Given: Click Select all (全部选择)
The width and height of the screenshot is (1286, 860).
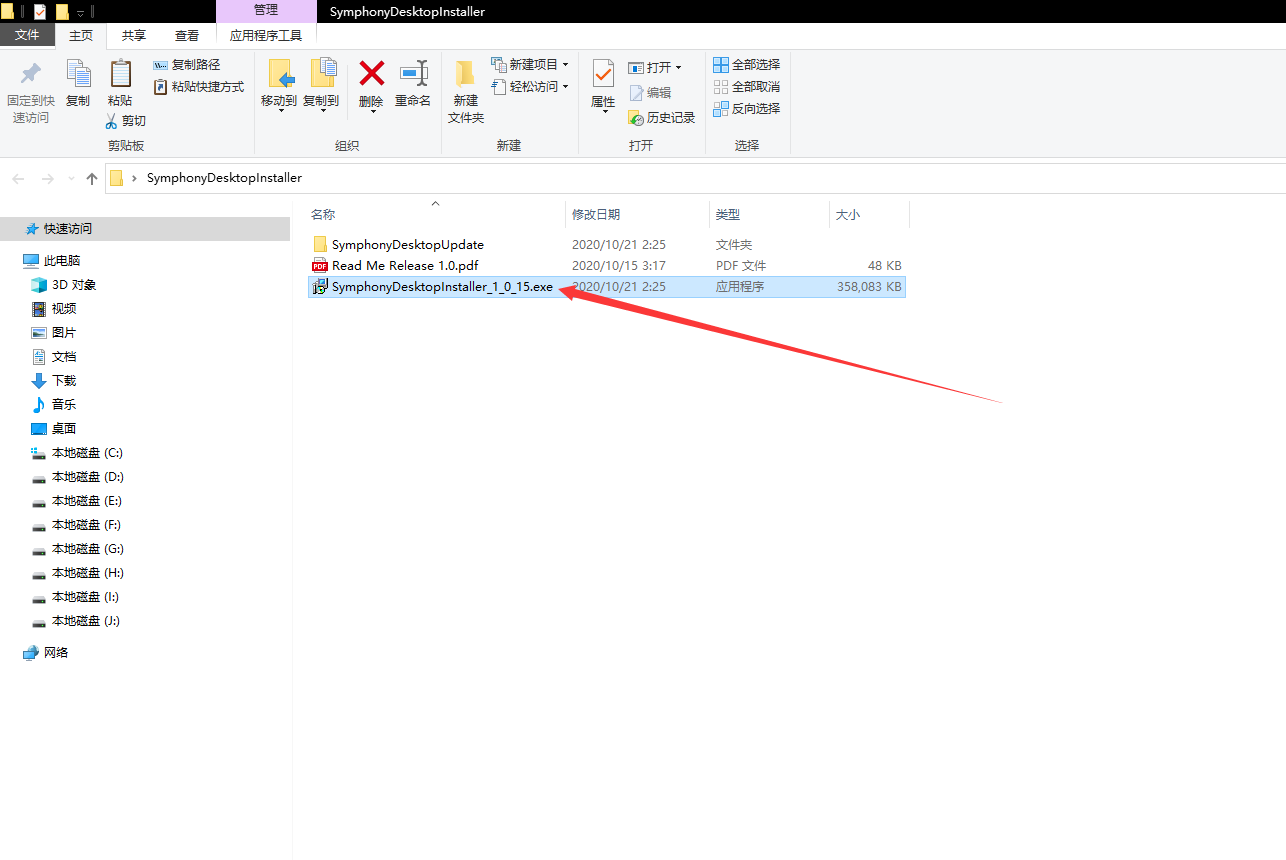Looking at the screenshot, I should click(x=746, y=65).
